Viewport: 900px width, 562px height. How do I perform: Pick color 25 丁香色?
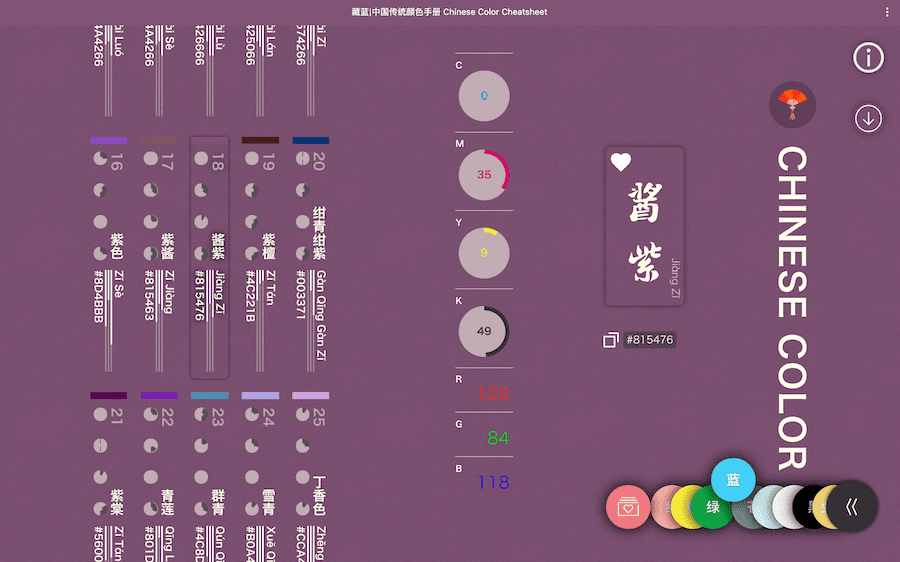[x=311, y=476]
